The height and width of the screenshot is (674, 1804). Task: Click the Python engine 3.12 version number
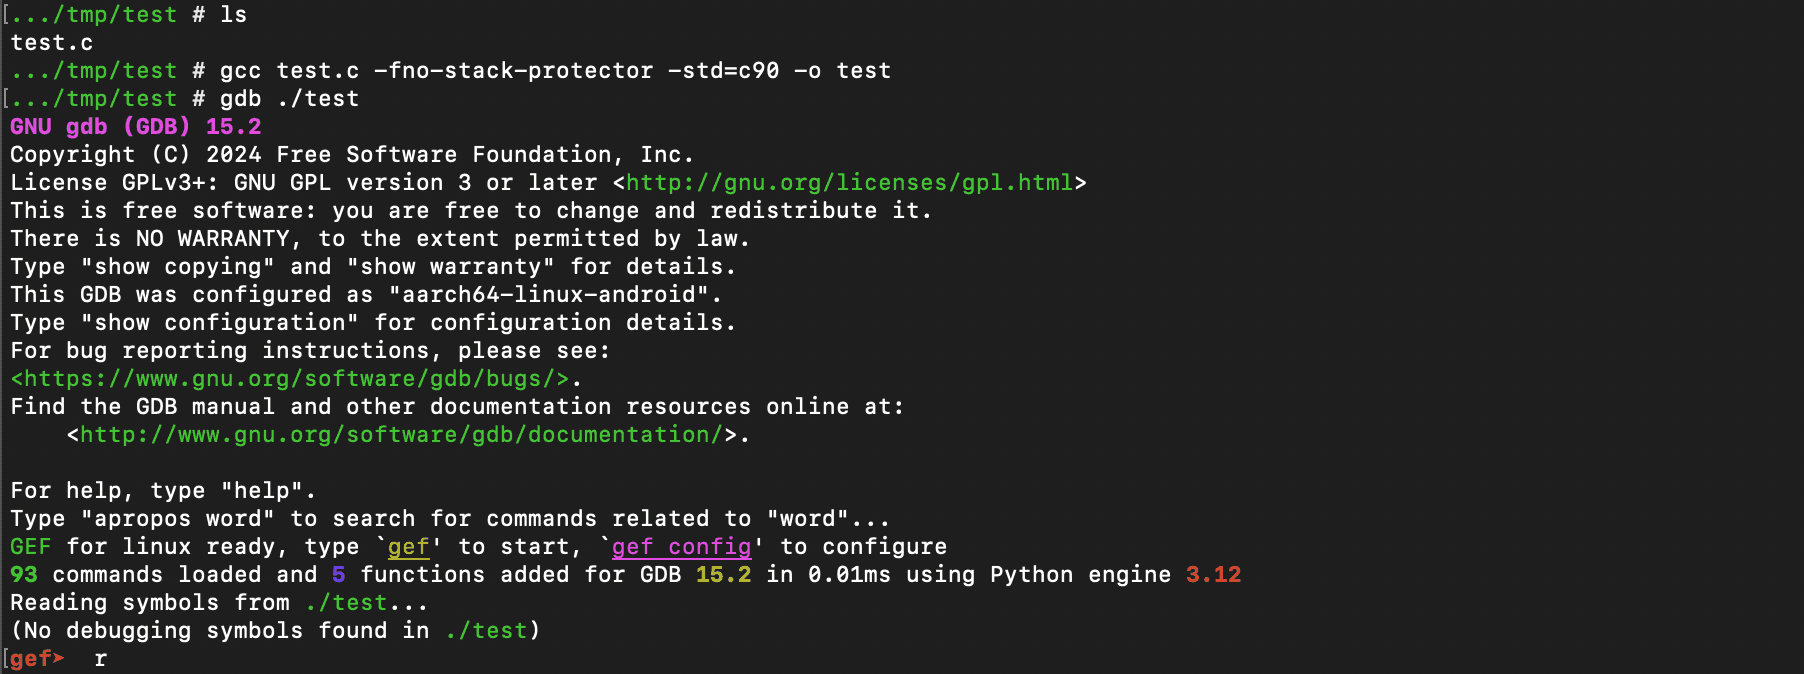pyautogui.click(x=1214, y=575)
